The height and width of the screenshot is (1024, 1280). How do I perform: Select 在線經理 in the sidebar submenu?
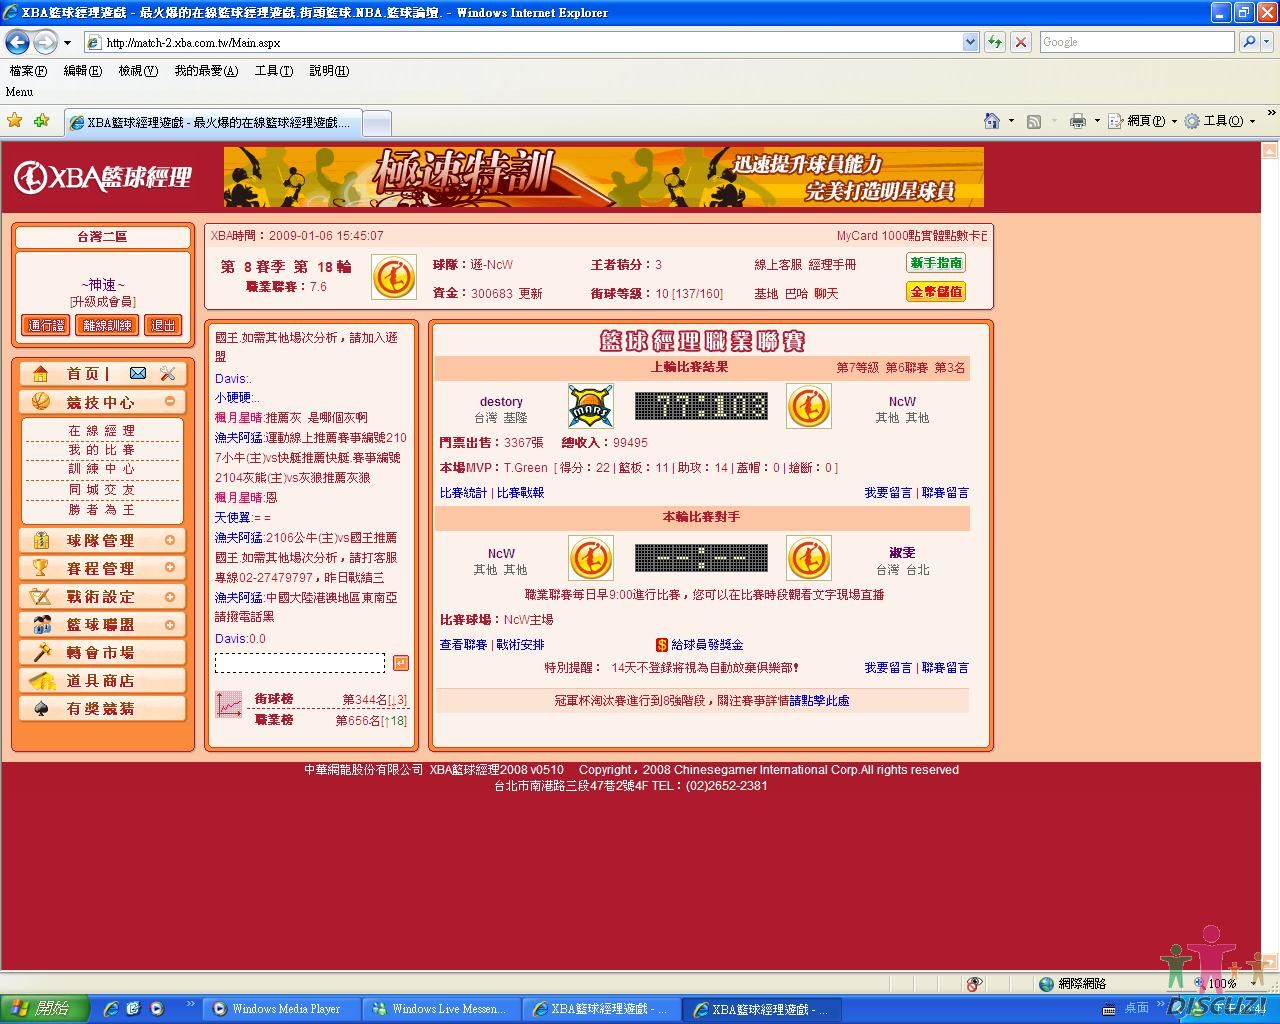tap(101, 431)
